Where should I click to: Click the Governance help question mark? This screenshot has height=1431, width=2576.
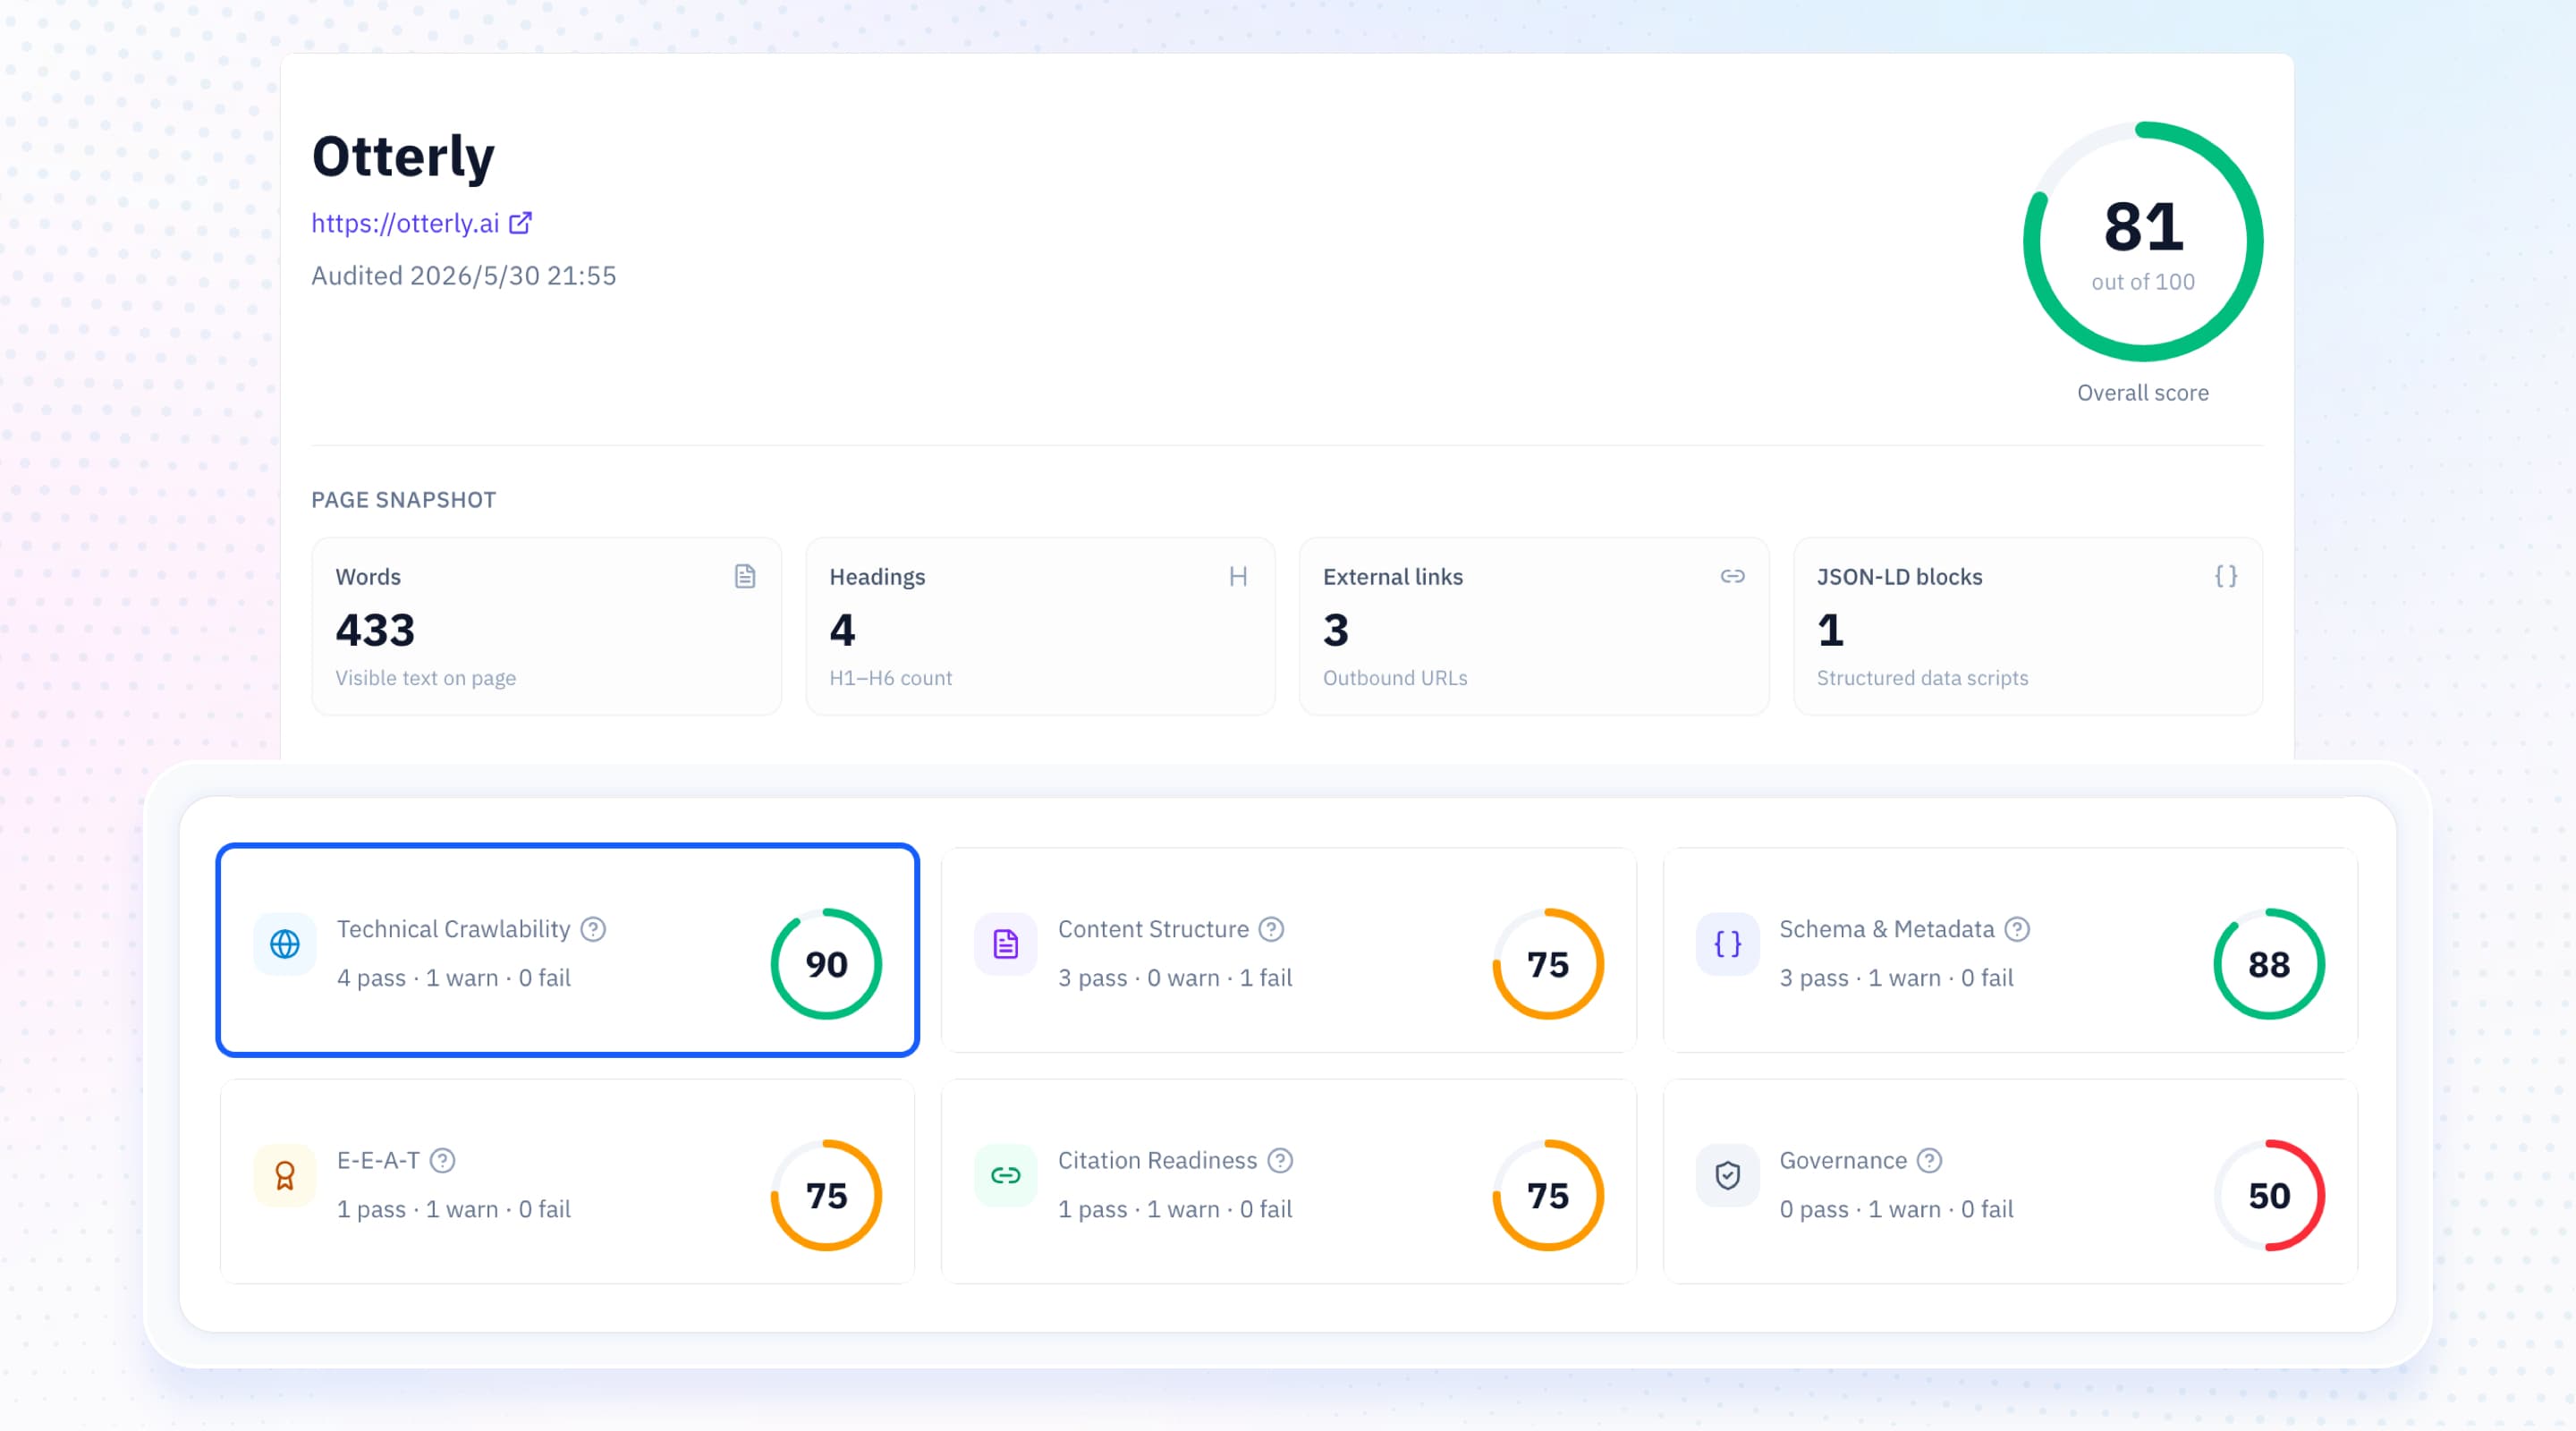coord(1929,1160)
